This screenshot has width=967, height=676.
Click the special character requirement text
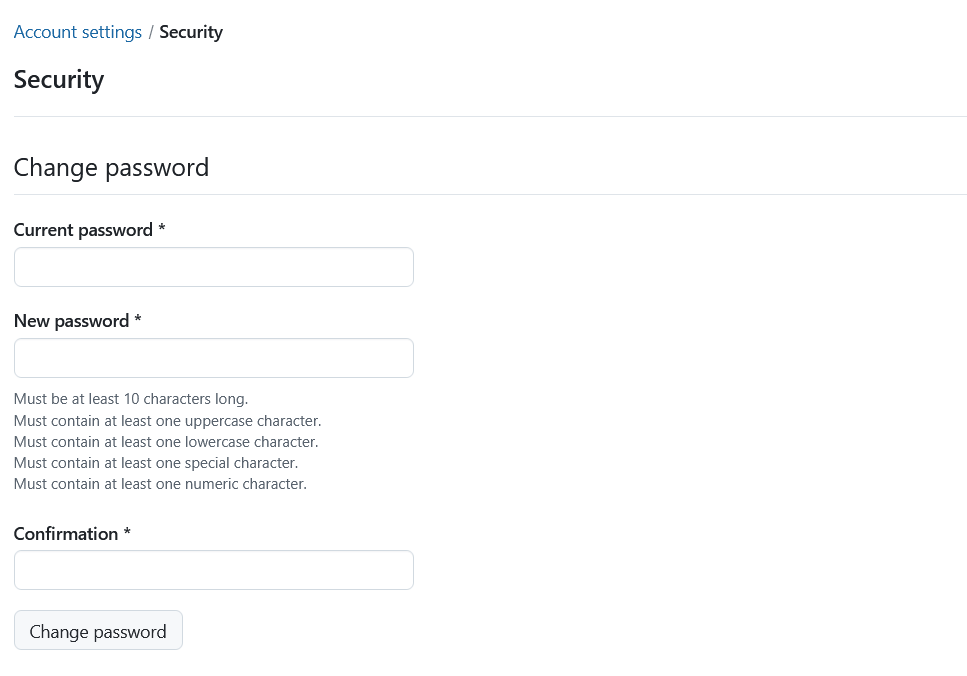click(156, 463)
